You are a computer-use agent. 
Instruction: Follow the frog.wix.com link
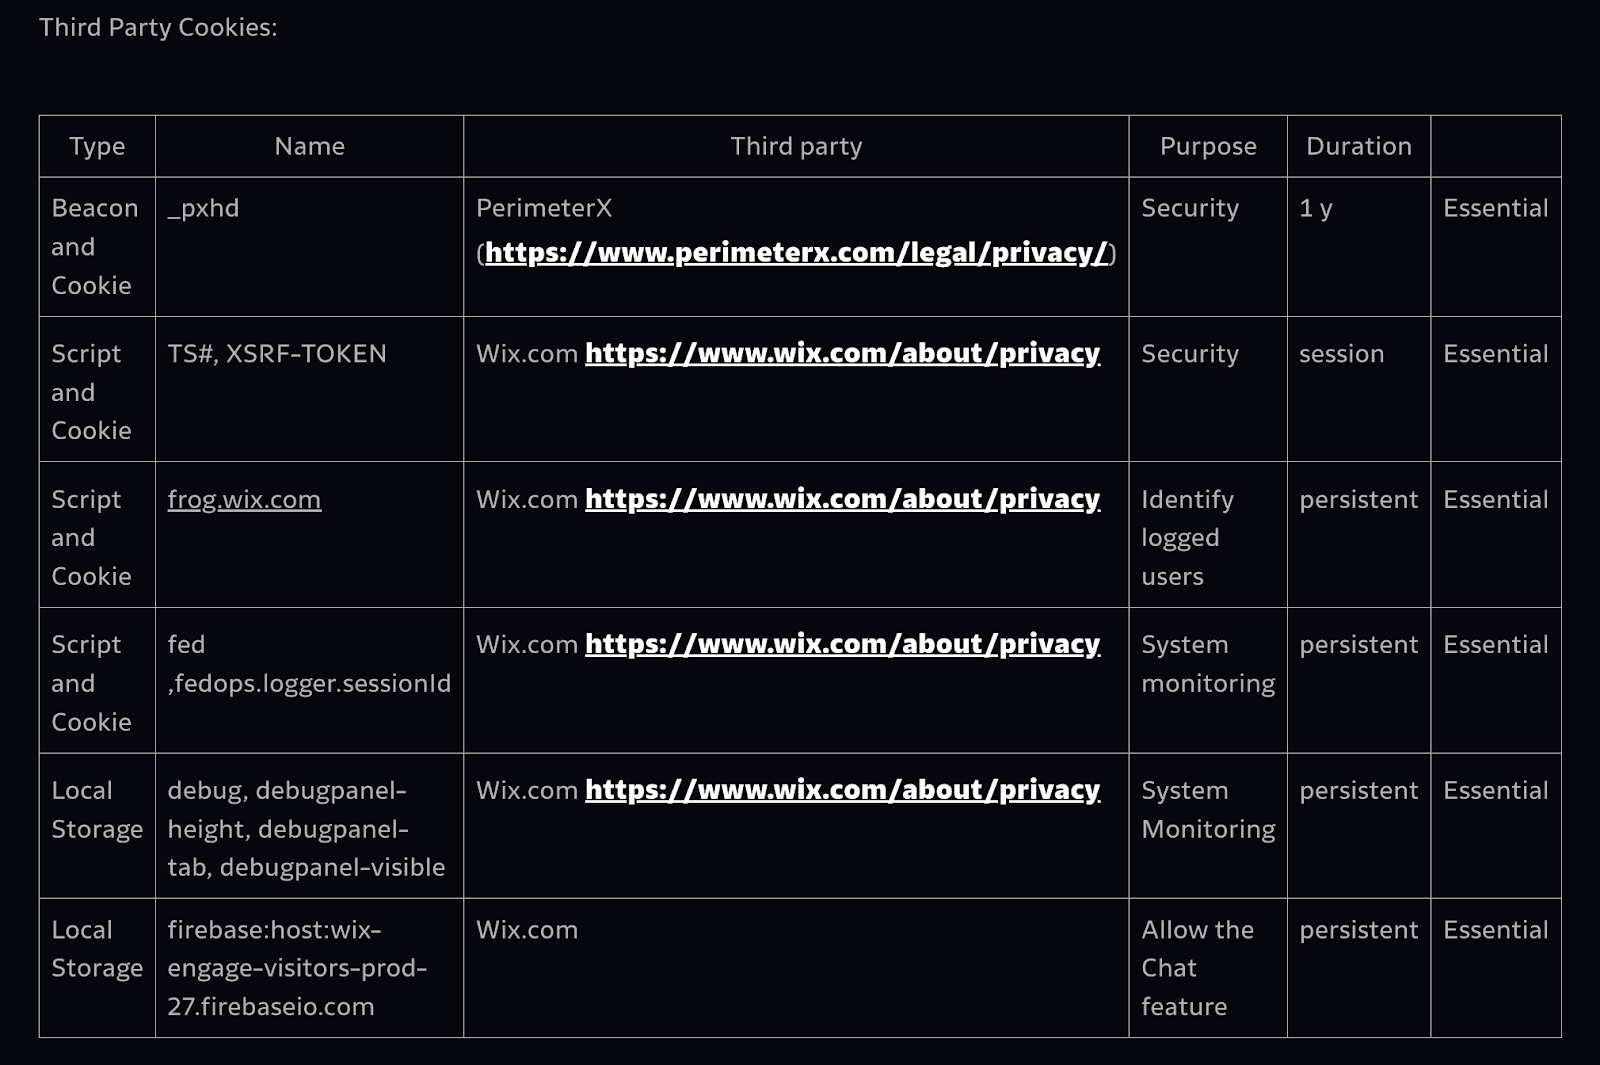pos(244,499)
